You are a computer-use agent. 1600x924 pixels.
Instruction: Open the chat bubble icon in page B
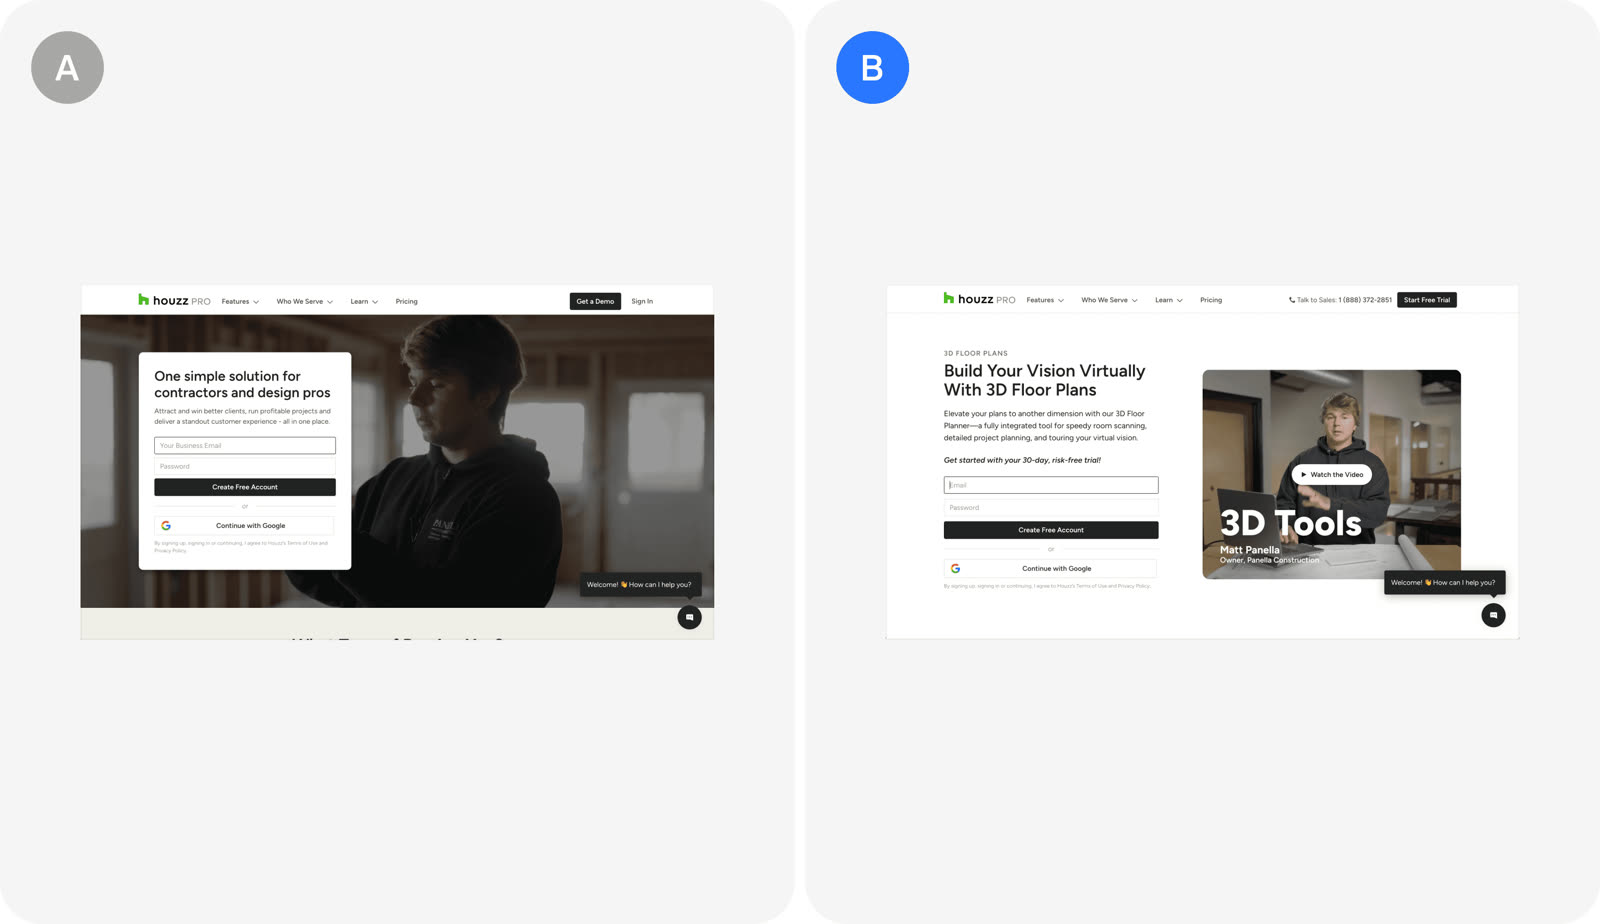[1493, 615]
